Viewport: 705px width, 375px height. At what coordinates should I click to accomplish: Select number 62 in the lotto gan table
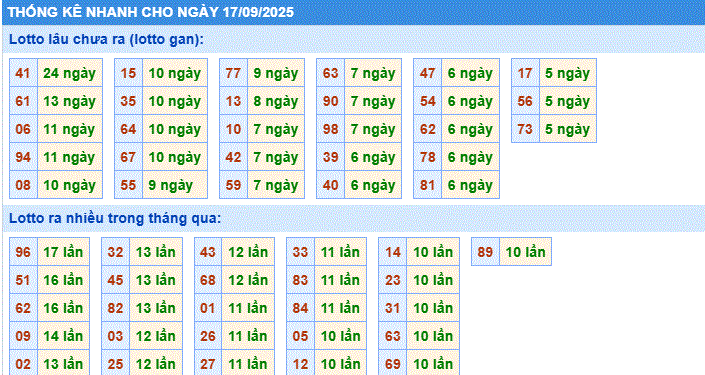click(x=428, y=129)
